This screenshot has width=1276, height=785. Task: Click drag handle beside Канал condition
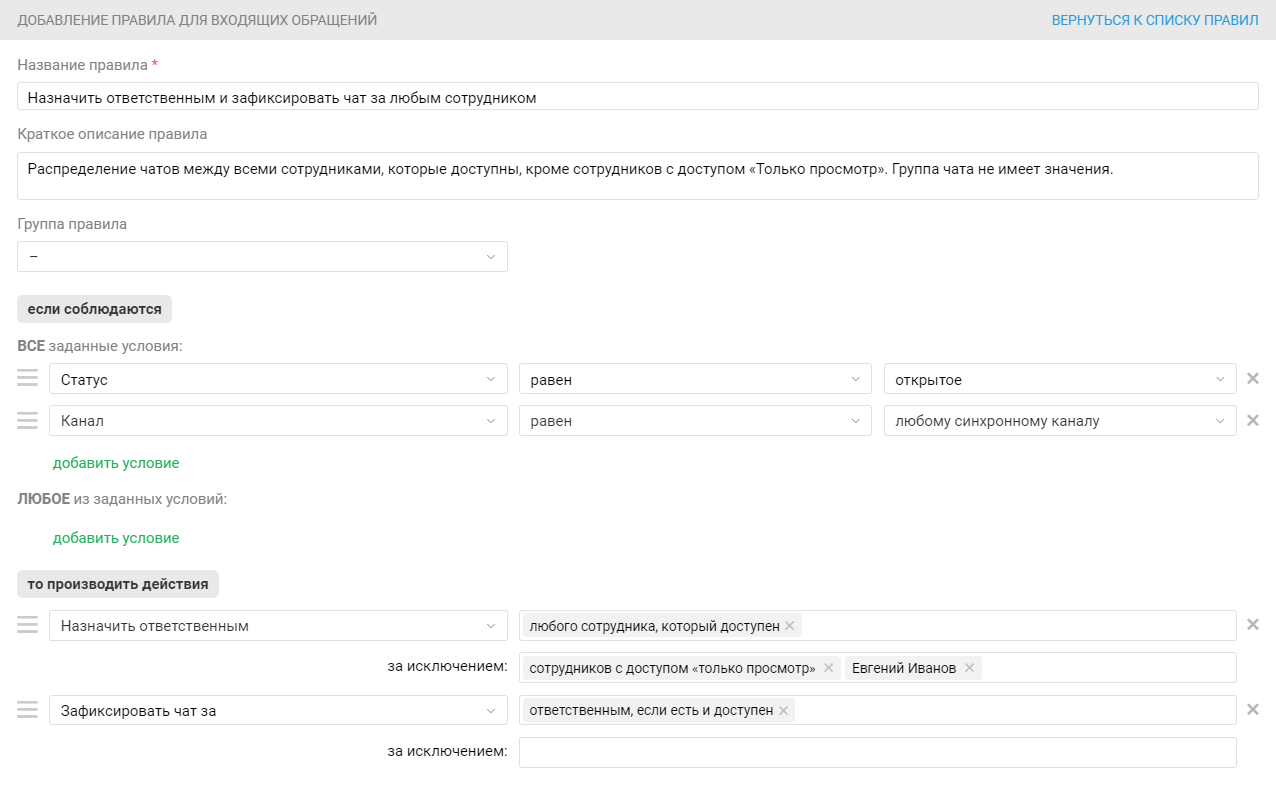click(x=28, y=420)
